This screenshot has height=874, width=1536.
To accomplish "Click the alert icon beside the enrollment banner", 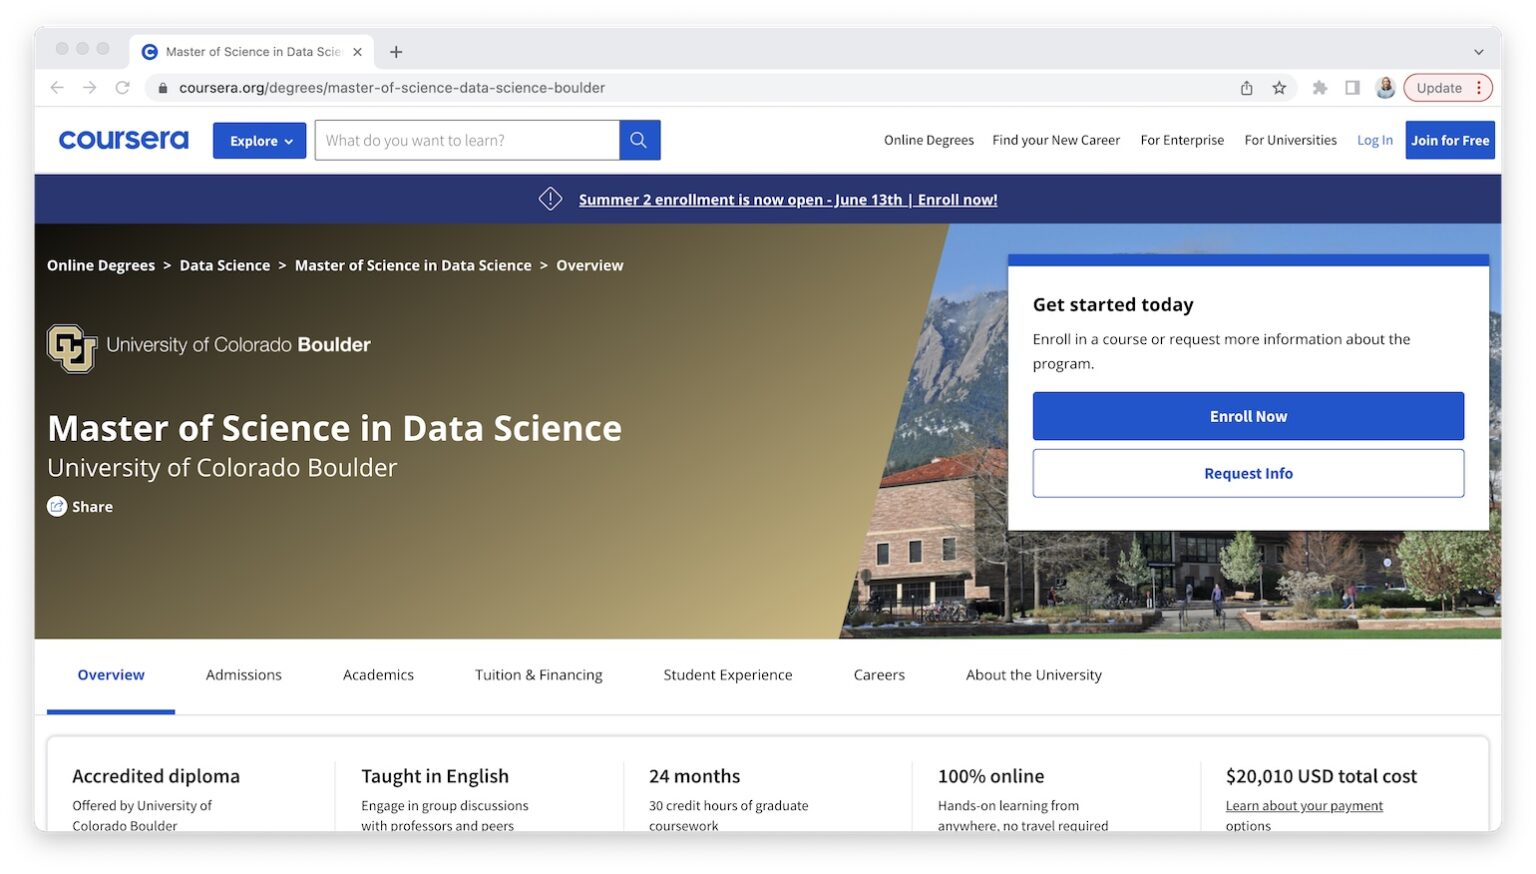I will (550, 198).
